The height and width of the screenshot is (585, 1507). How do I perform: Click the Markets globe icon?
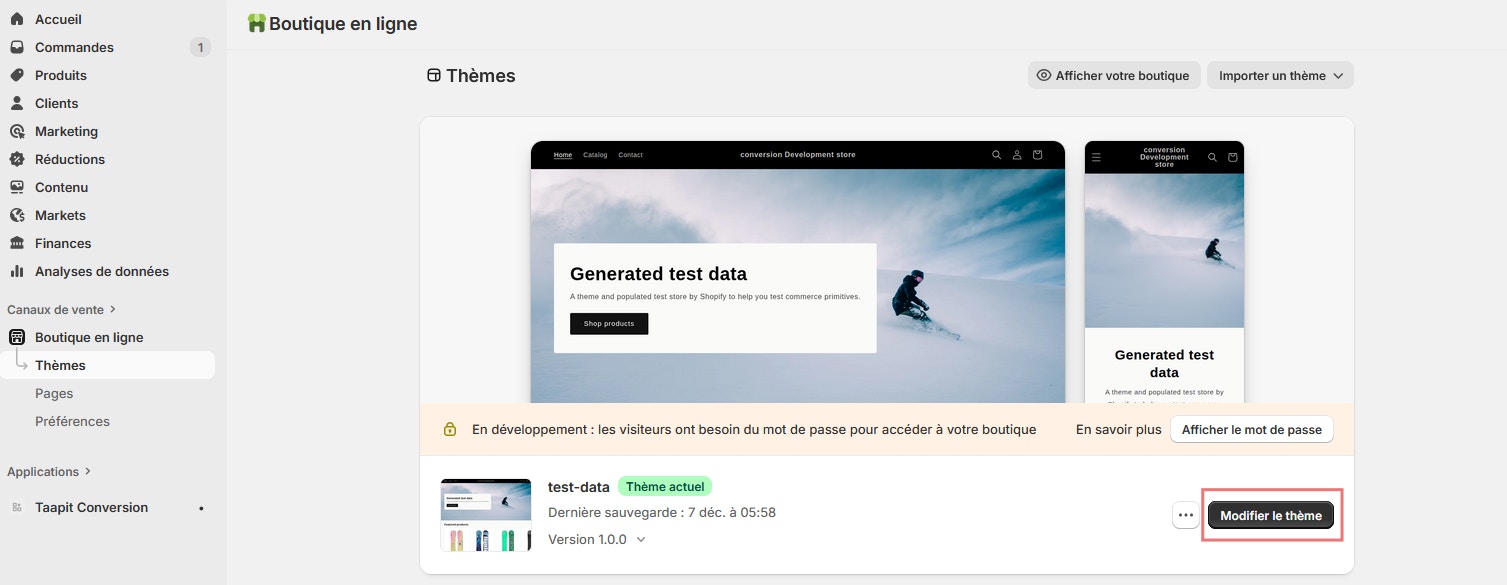(16, 215)
